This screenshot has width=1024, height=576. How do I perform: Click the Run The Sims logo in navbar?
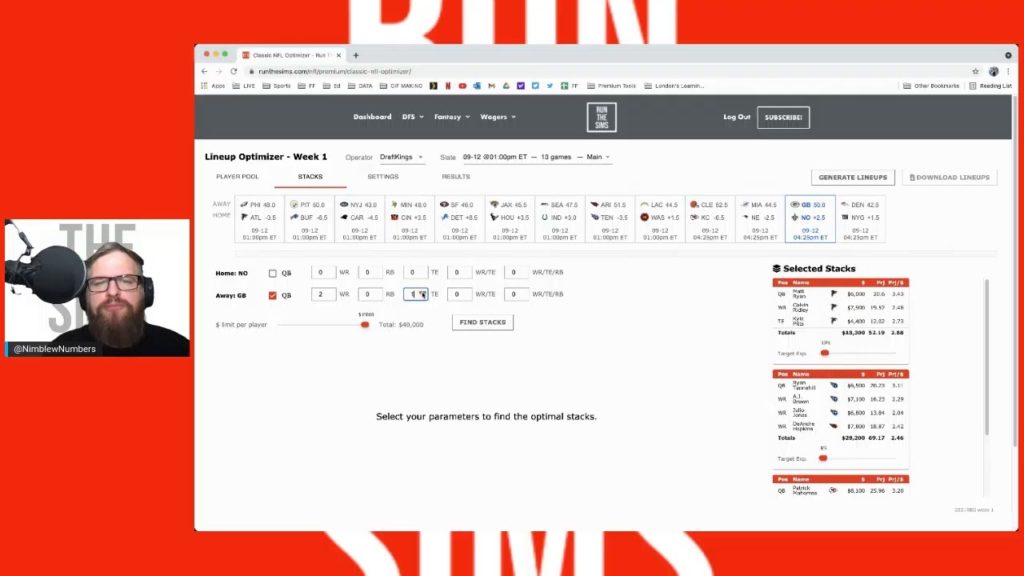[x=601, y=117]
